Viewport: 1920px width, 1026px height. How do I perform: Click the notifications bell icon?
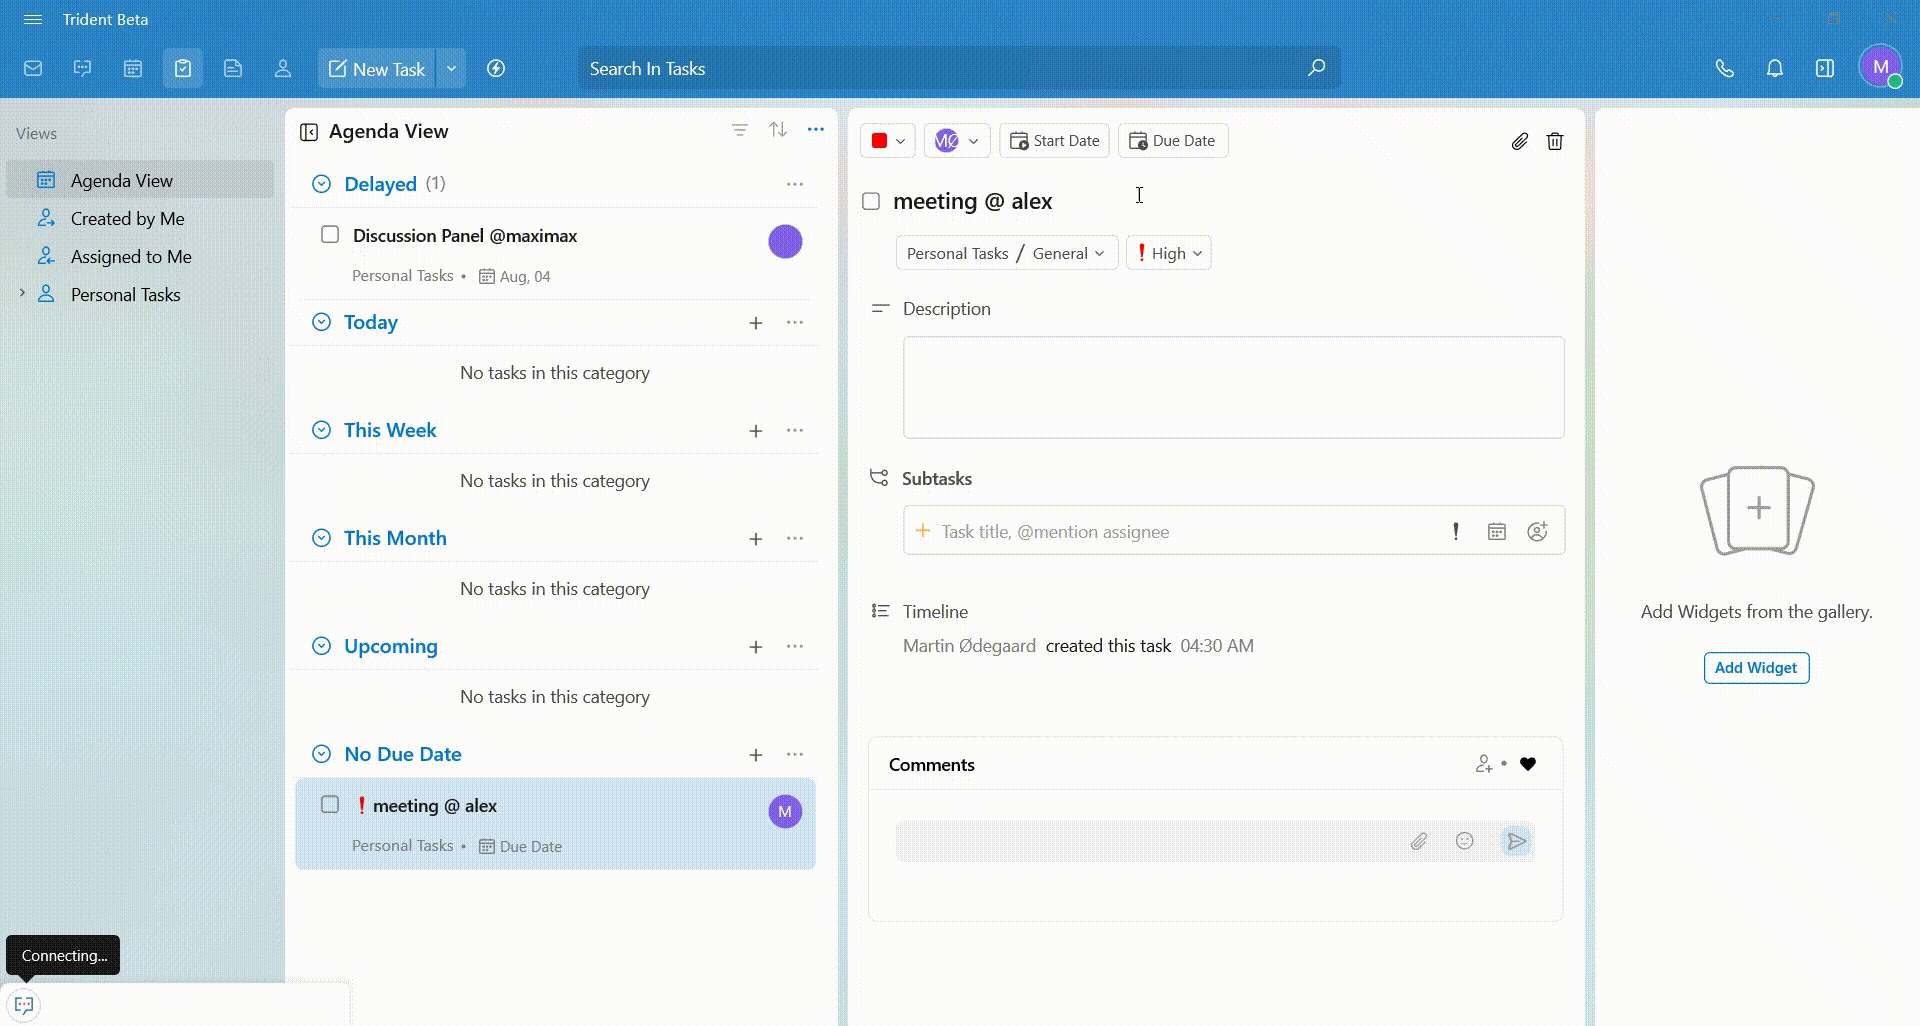click(1775, 69)
